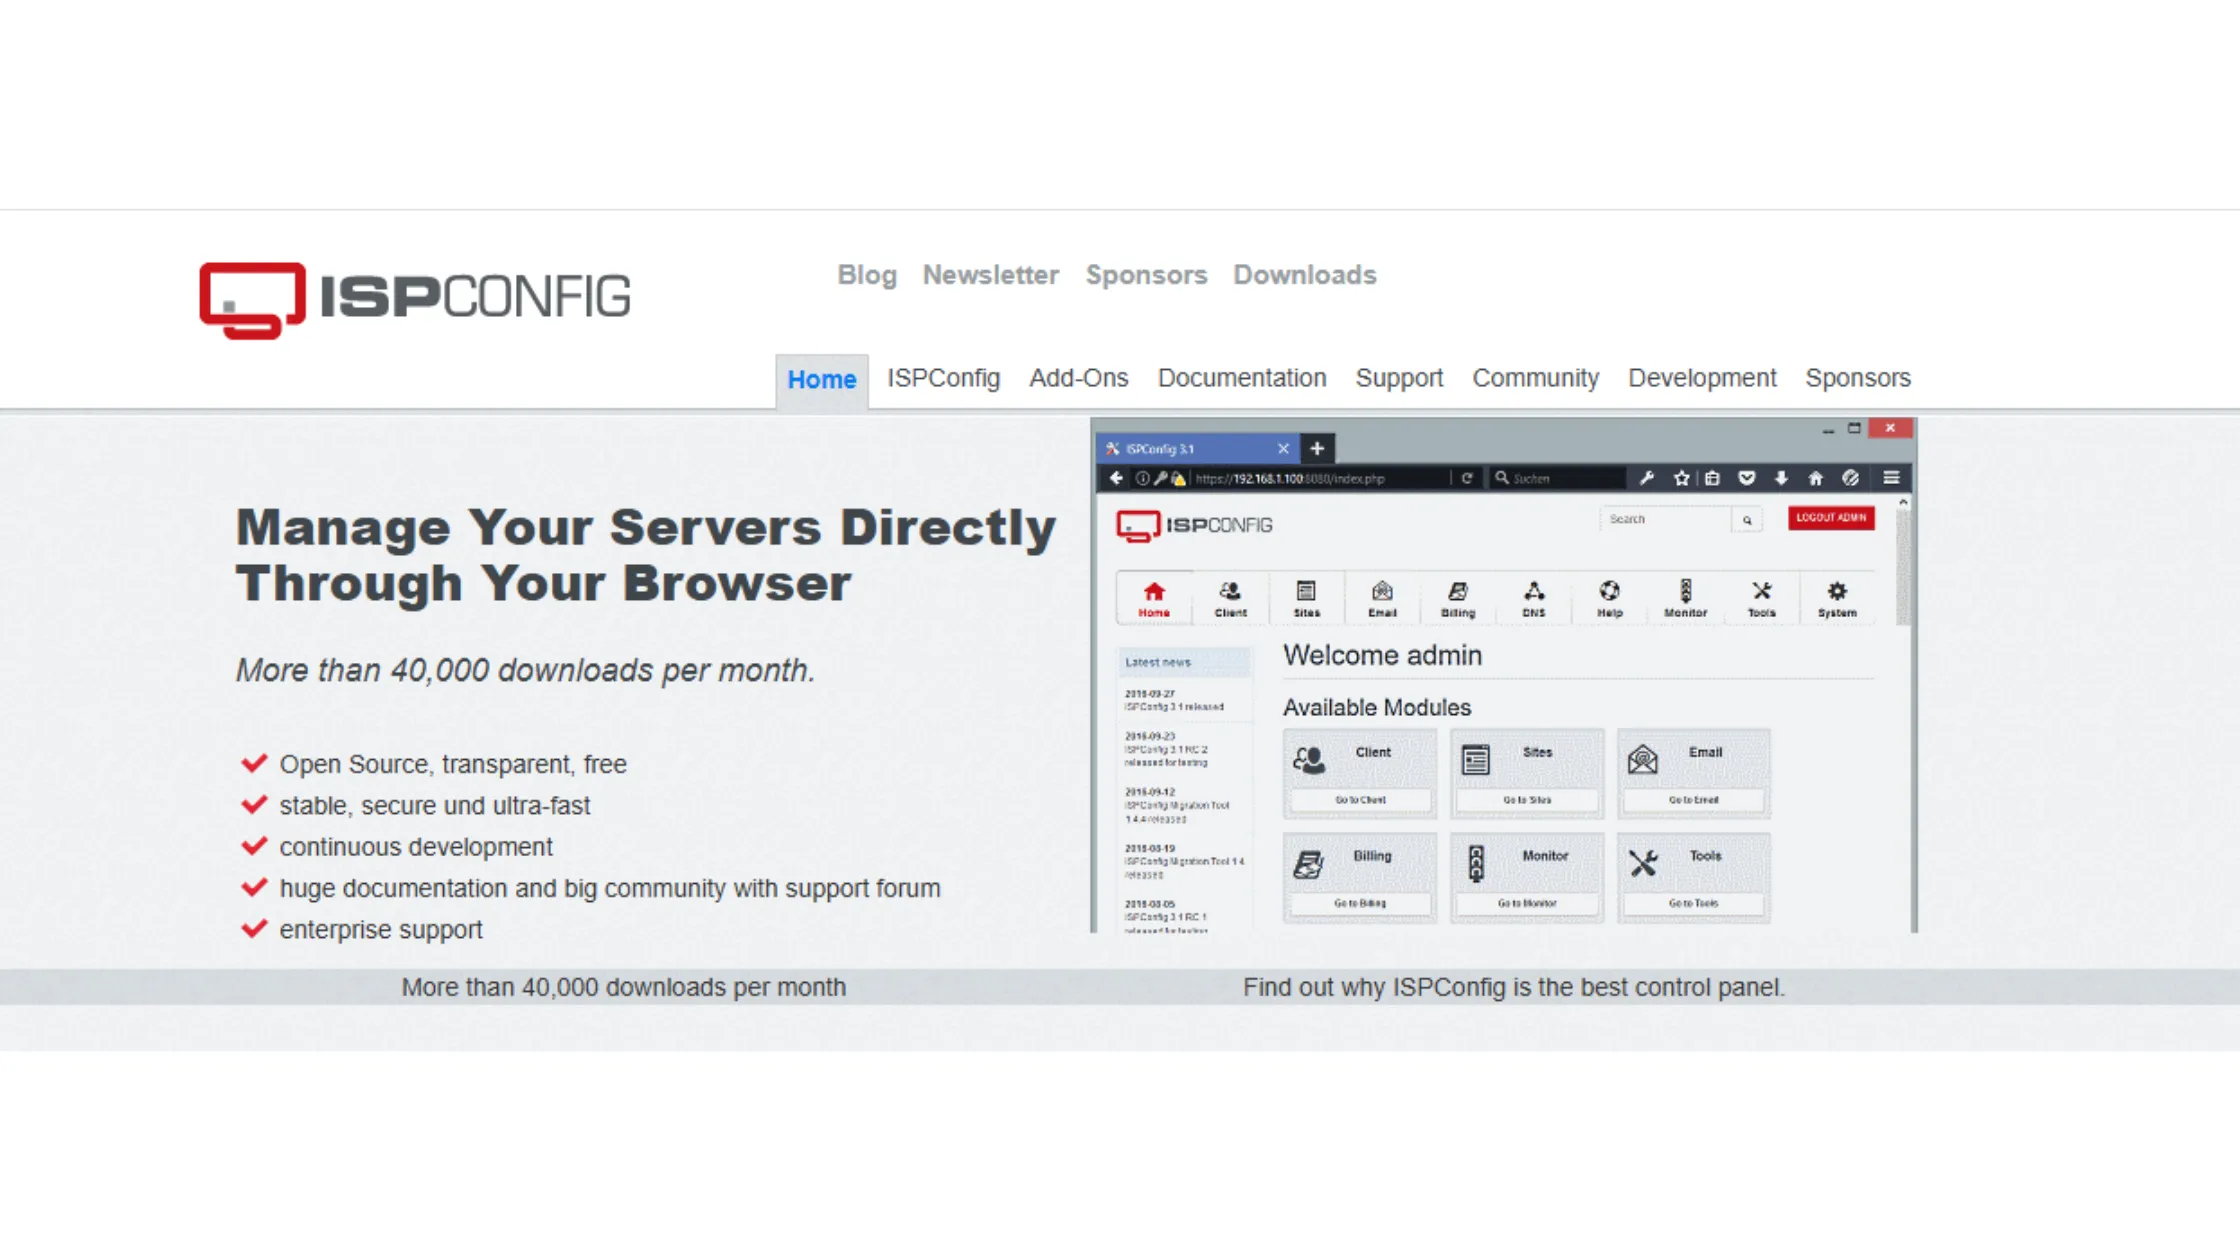Click the Sponsors link beside Newsletter
Screen dimensions: 2240x1260
point(1146,275)
